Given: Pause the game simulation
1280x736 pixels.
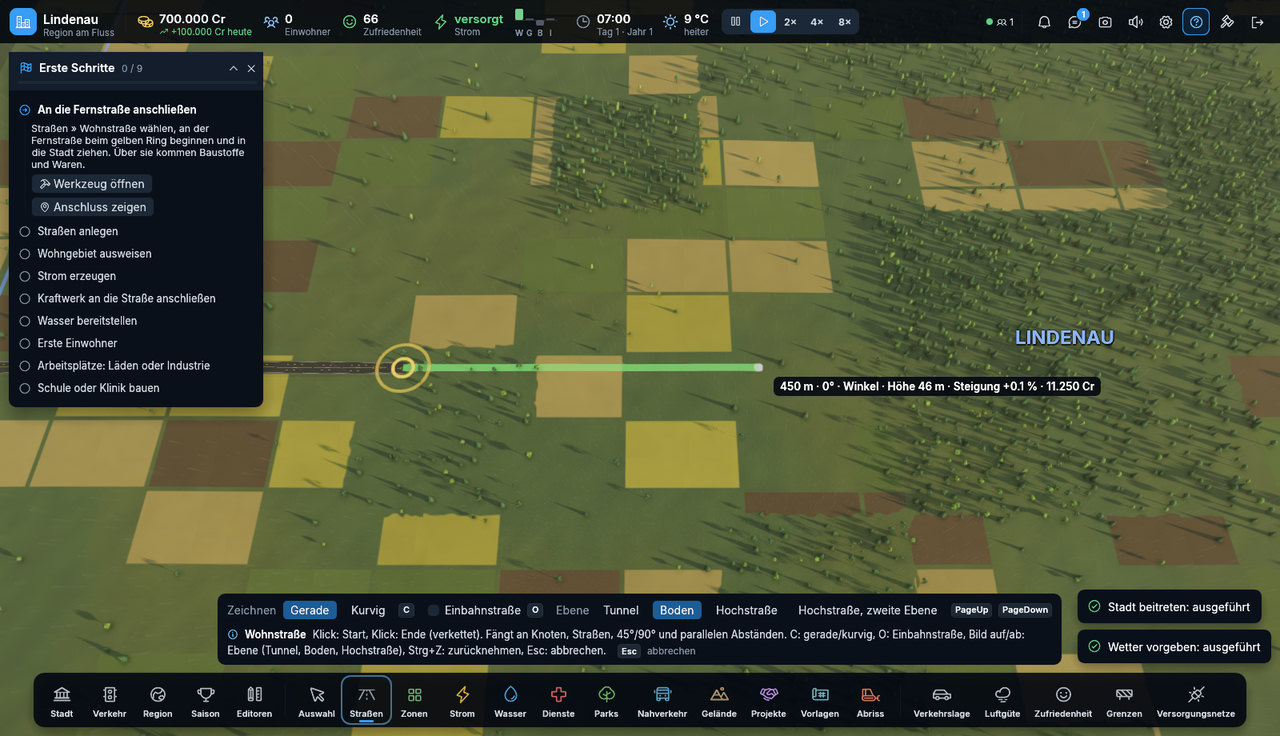Looking at the screenshot, I should (736, 21).
